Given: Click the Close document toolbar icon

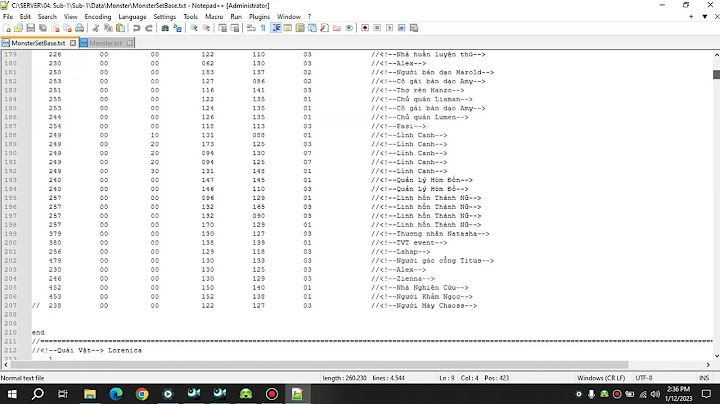Looking at the screenshot, I should coord(55,28).
